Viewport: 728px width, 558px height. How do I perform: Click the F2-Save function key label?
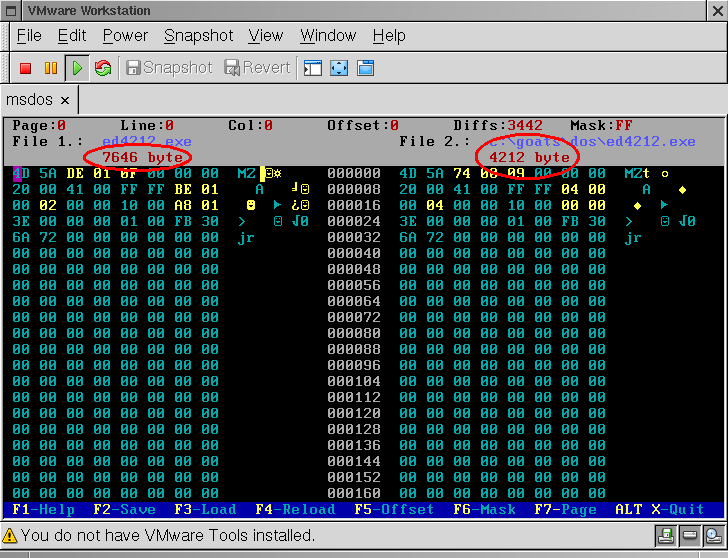point(124,509)
